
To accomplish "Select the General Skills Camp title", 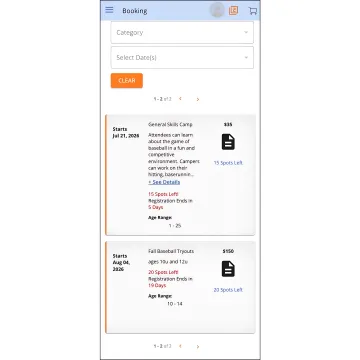I will click(x=170, y=124).
